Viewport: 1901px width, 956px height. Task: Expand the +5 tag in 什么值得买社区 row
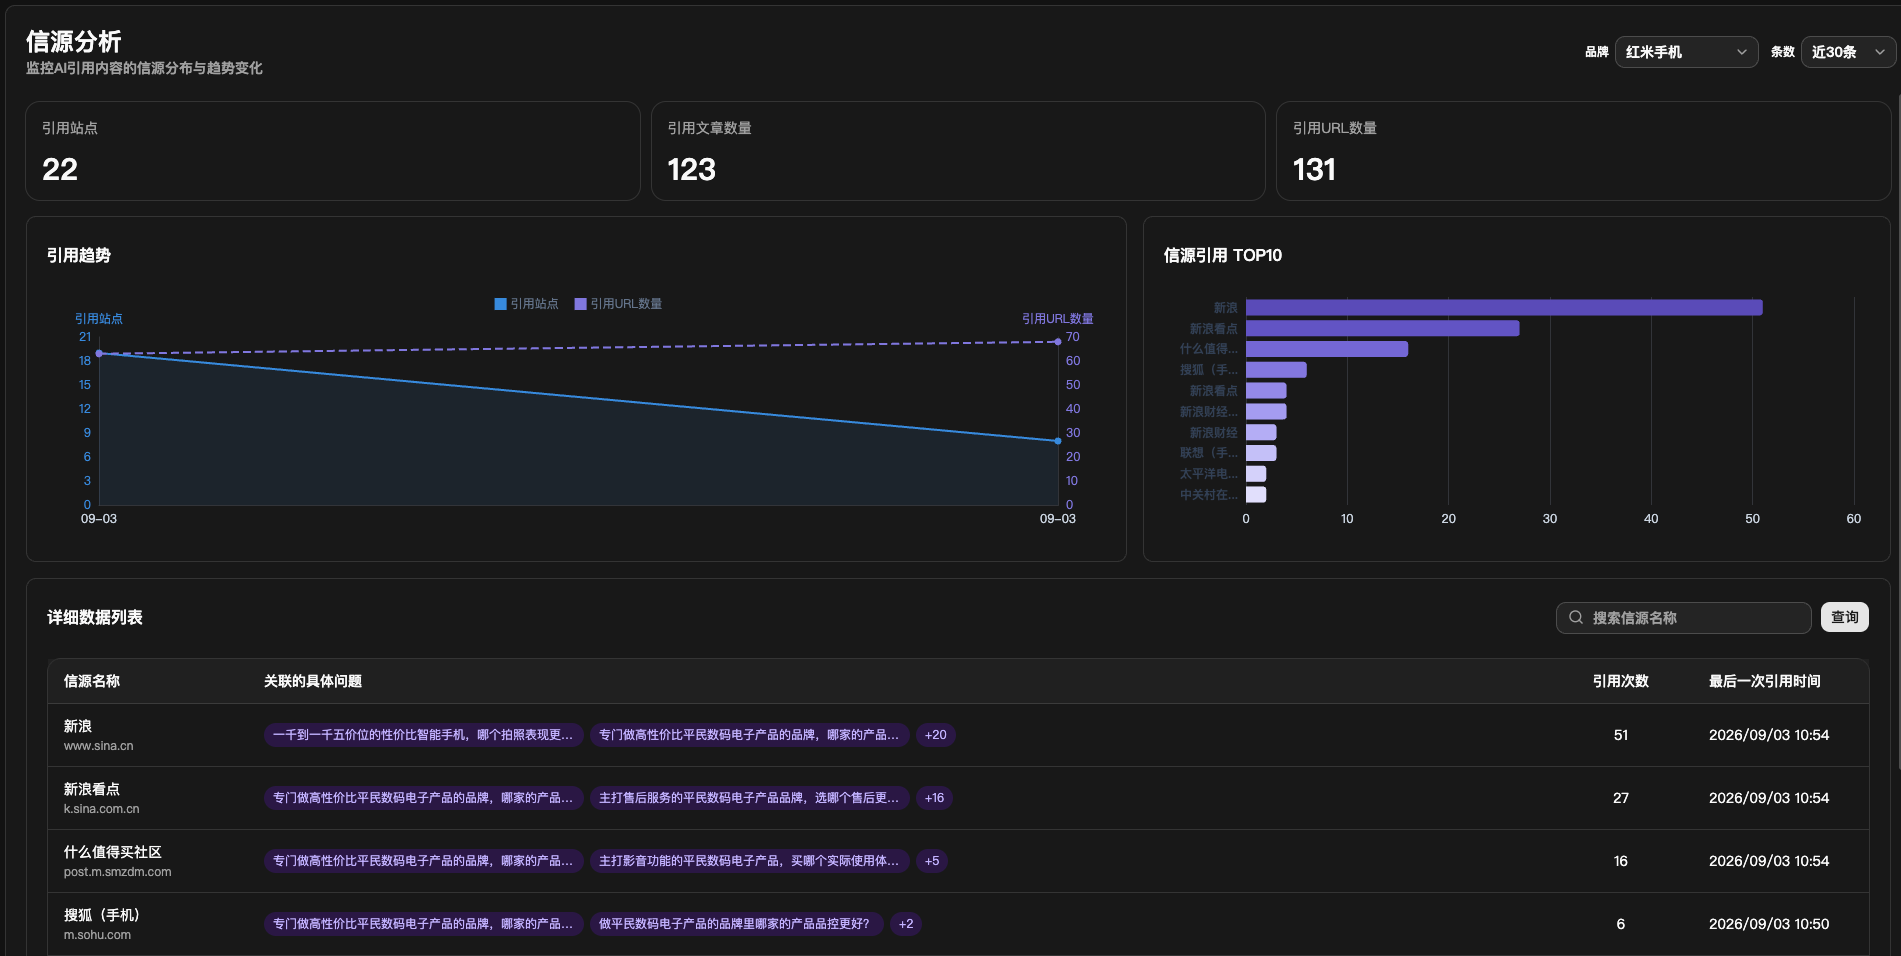point(931,861)
